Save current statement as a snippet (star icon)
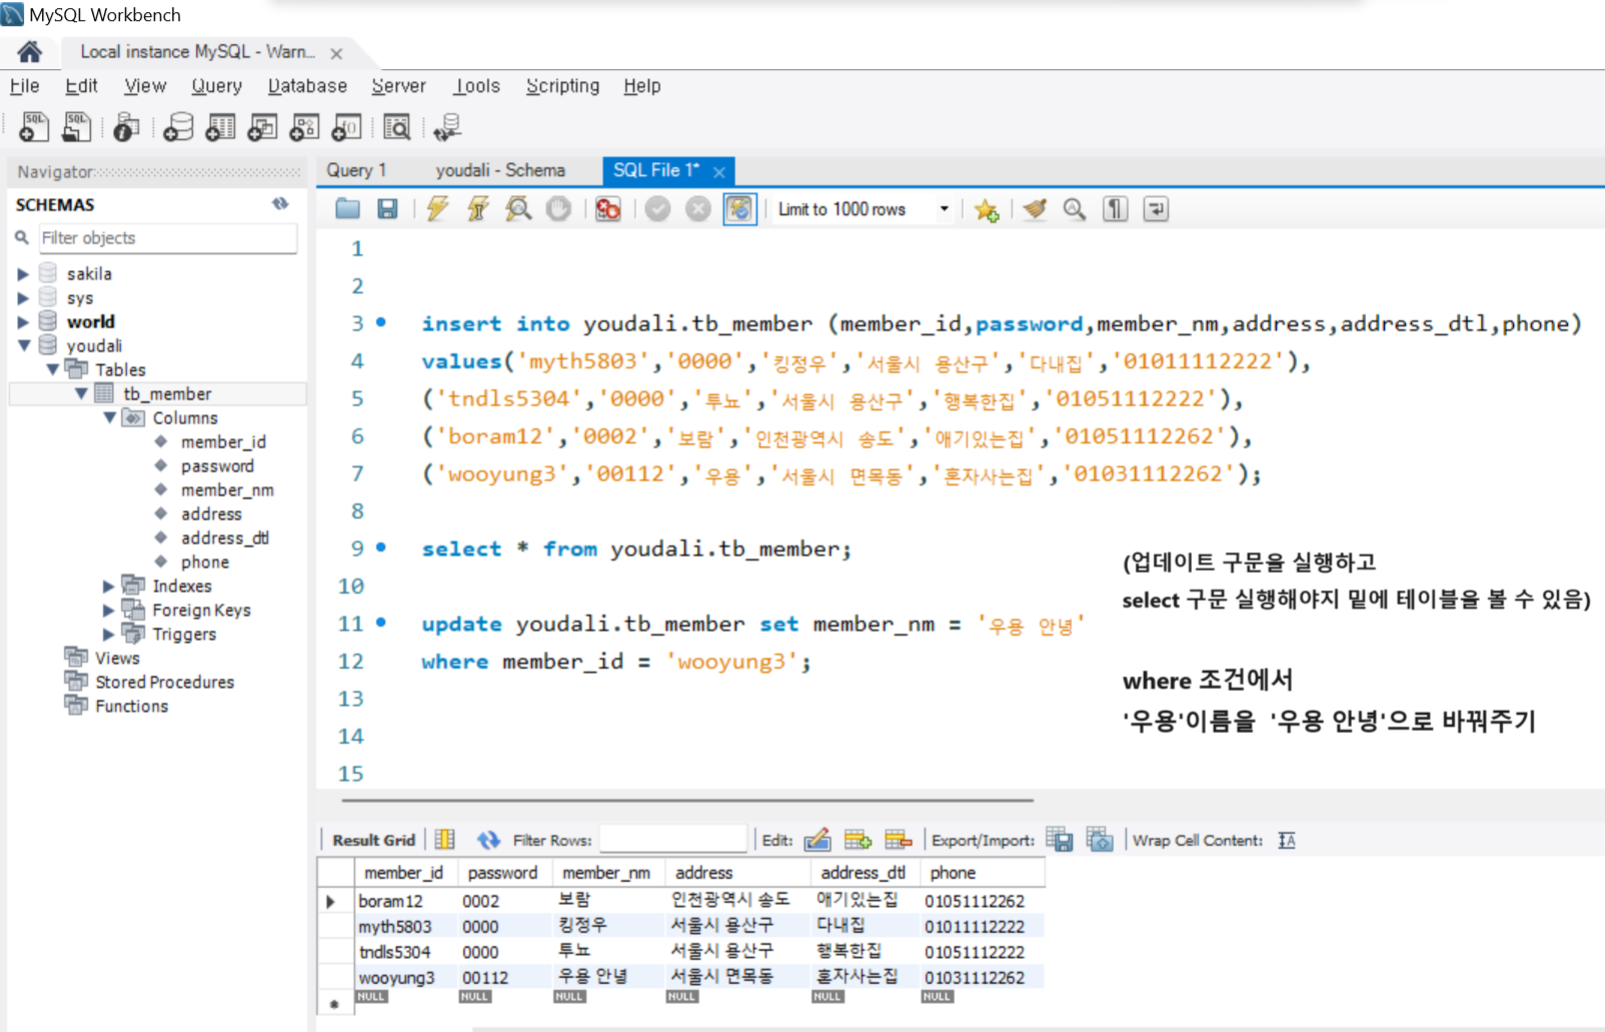1605x1032 pixels. click(986, 209)
